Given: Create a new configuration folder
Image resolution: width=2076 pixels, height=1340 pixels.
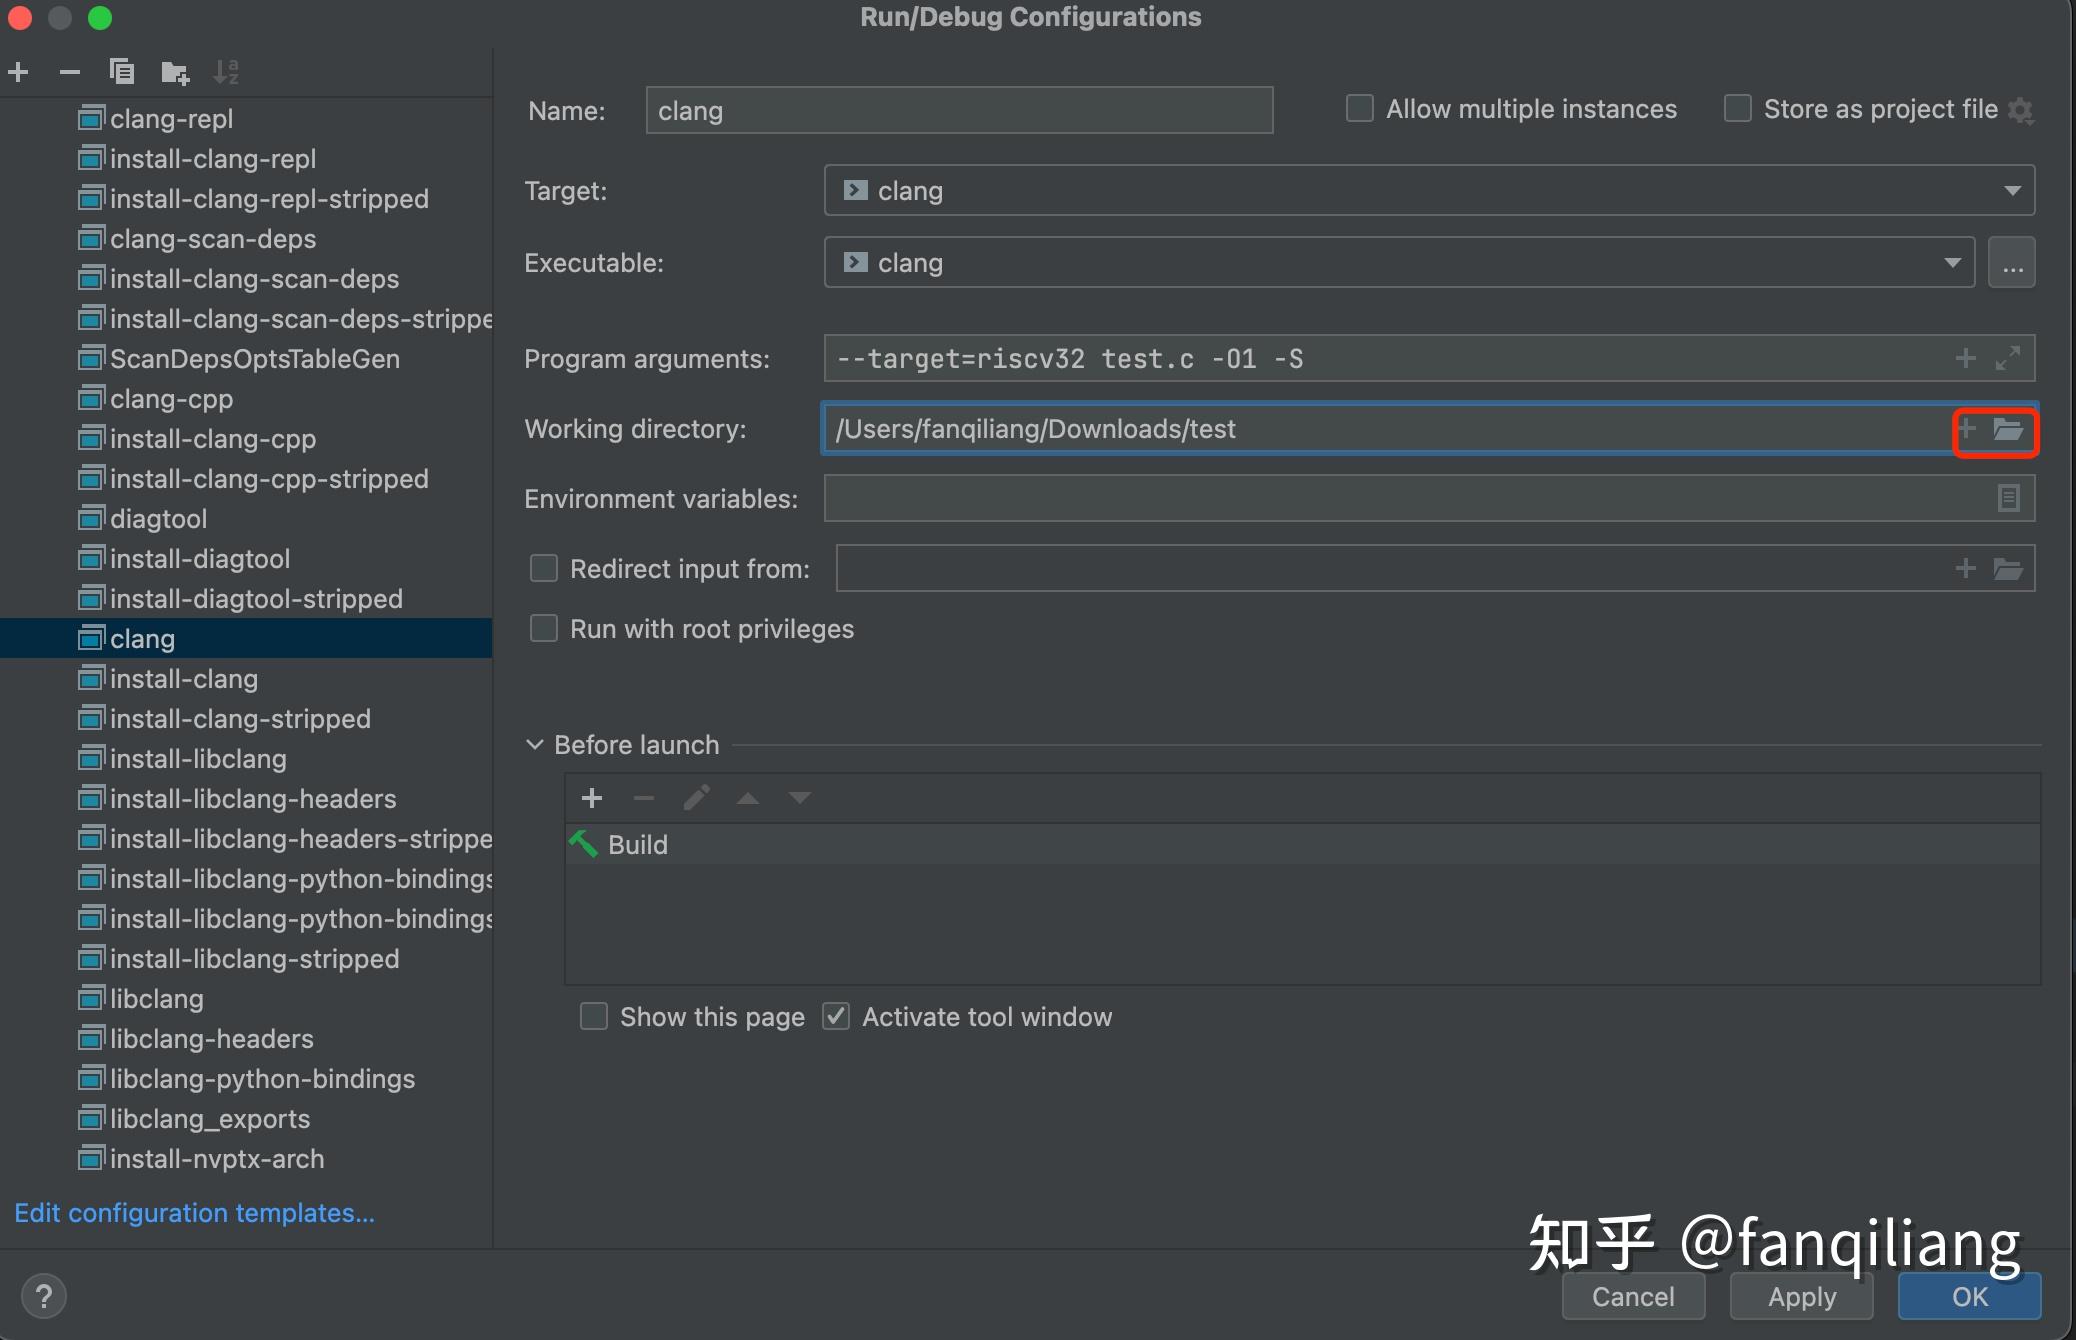Looking at the screenshot, I should coord(175,72).
